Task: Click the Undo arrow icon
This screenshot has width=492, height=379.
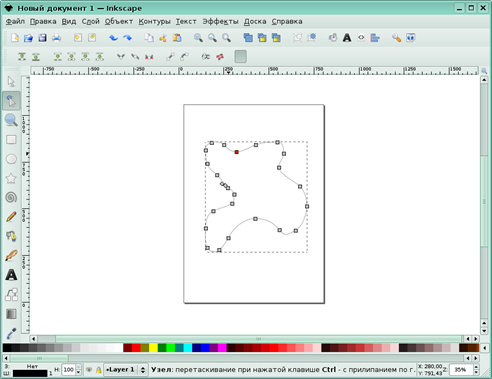Action: [113, 38]
